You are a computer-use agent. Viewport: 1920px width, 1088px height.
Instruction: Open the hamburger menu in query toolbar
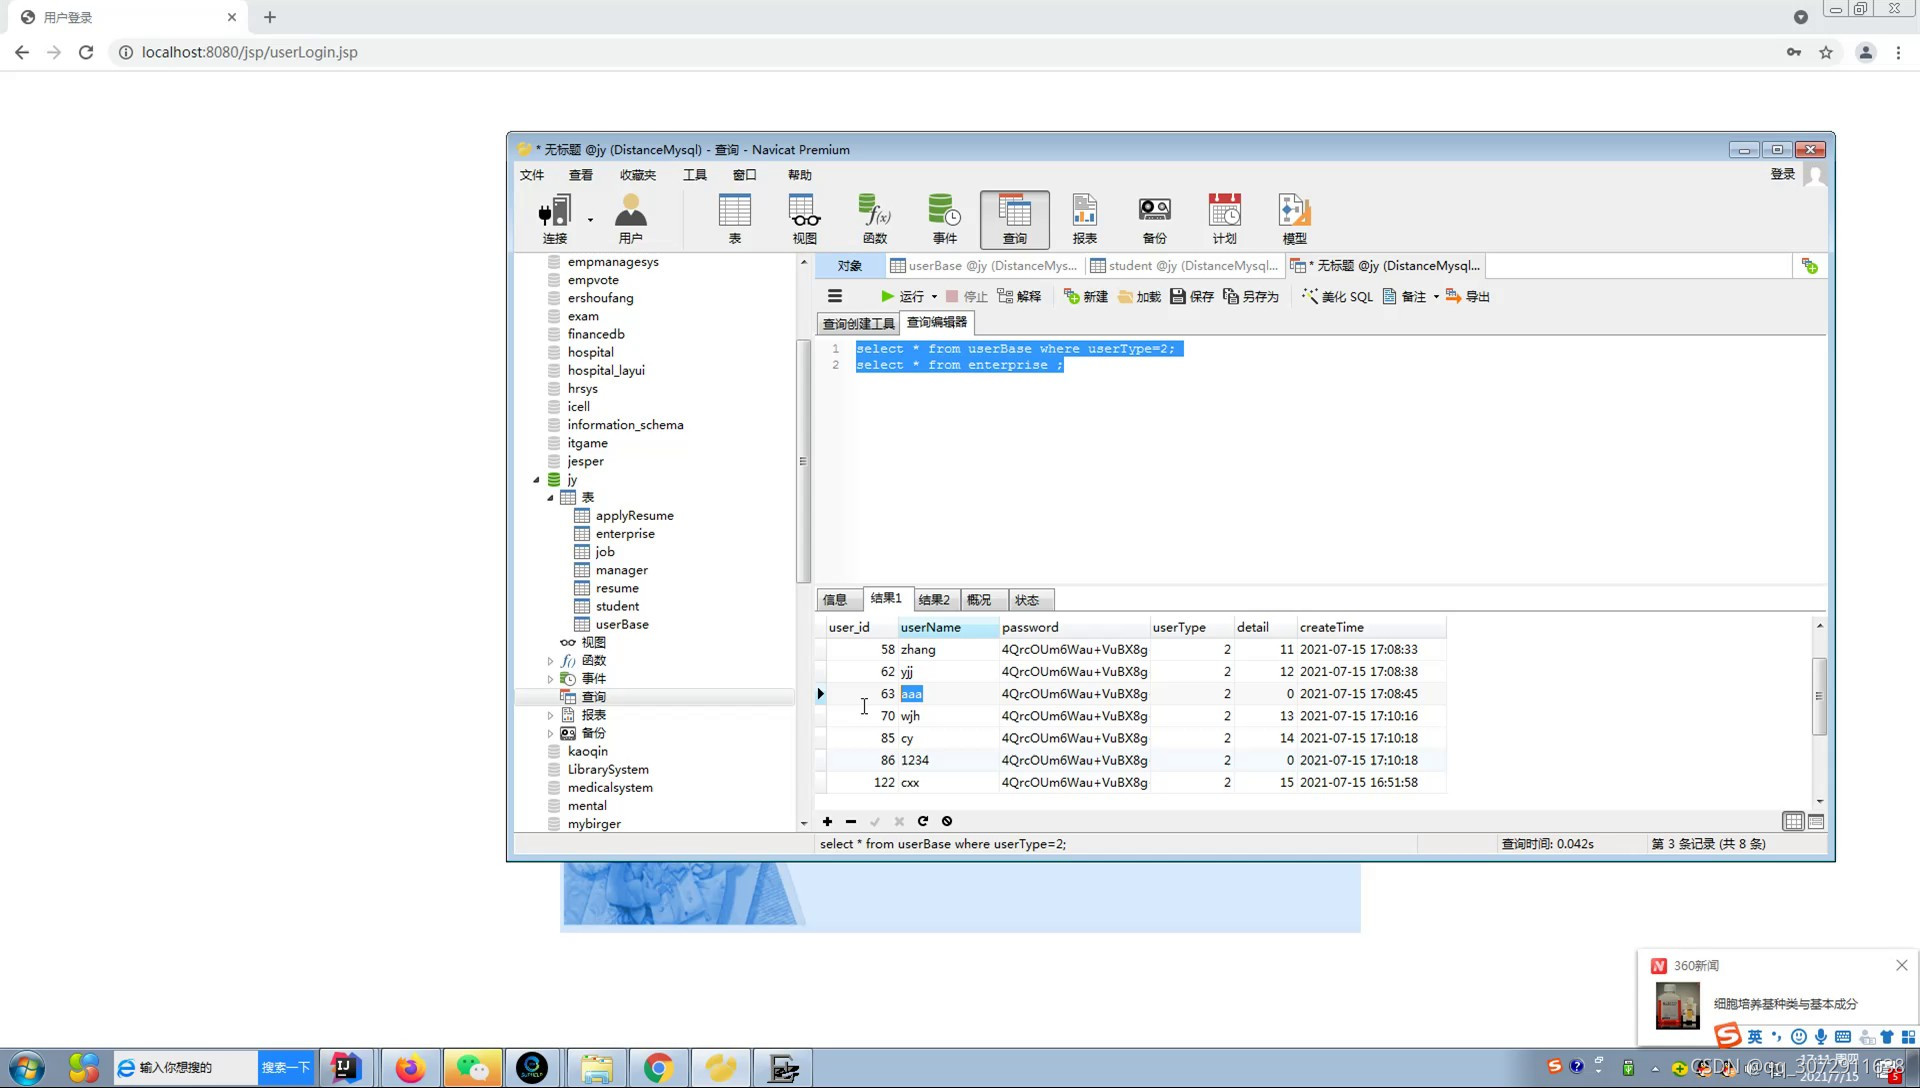click(835, 296)
